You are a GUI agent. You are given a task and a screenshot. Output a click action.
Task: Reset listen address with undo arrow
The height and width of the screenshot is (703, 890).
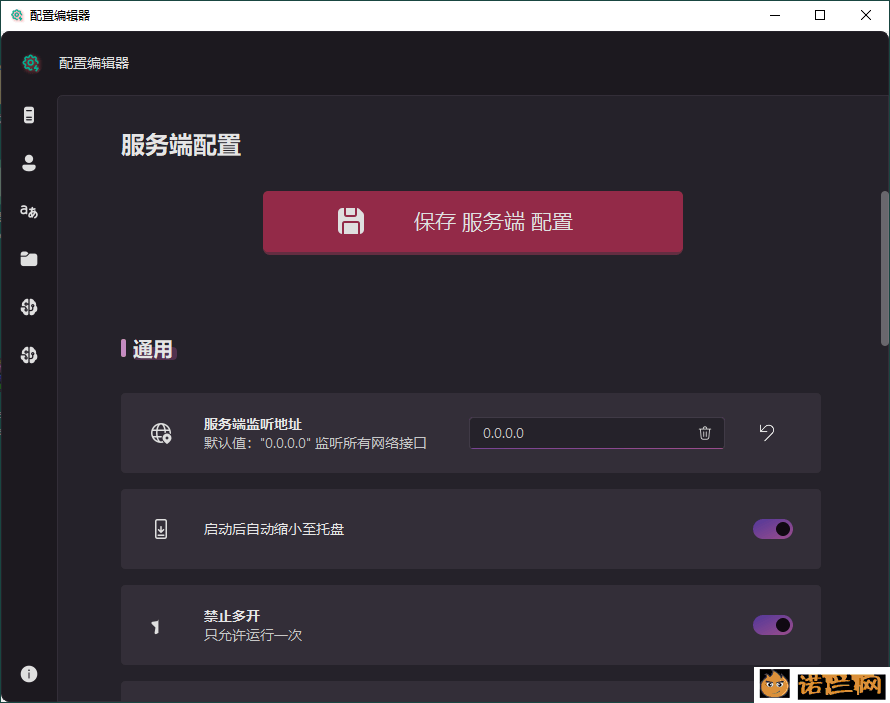767,432
